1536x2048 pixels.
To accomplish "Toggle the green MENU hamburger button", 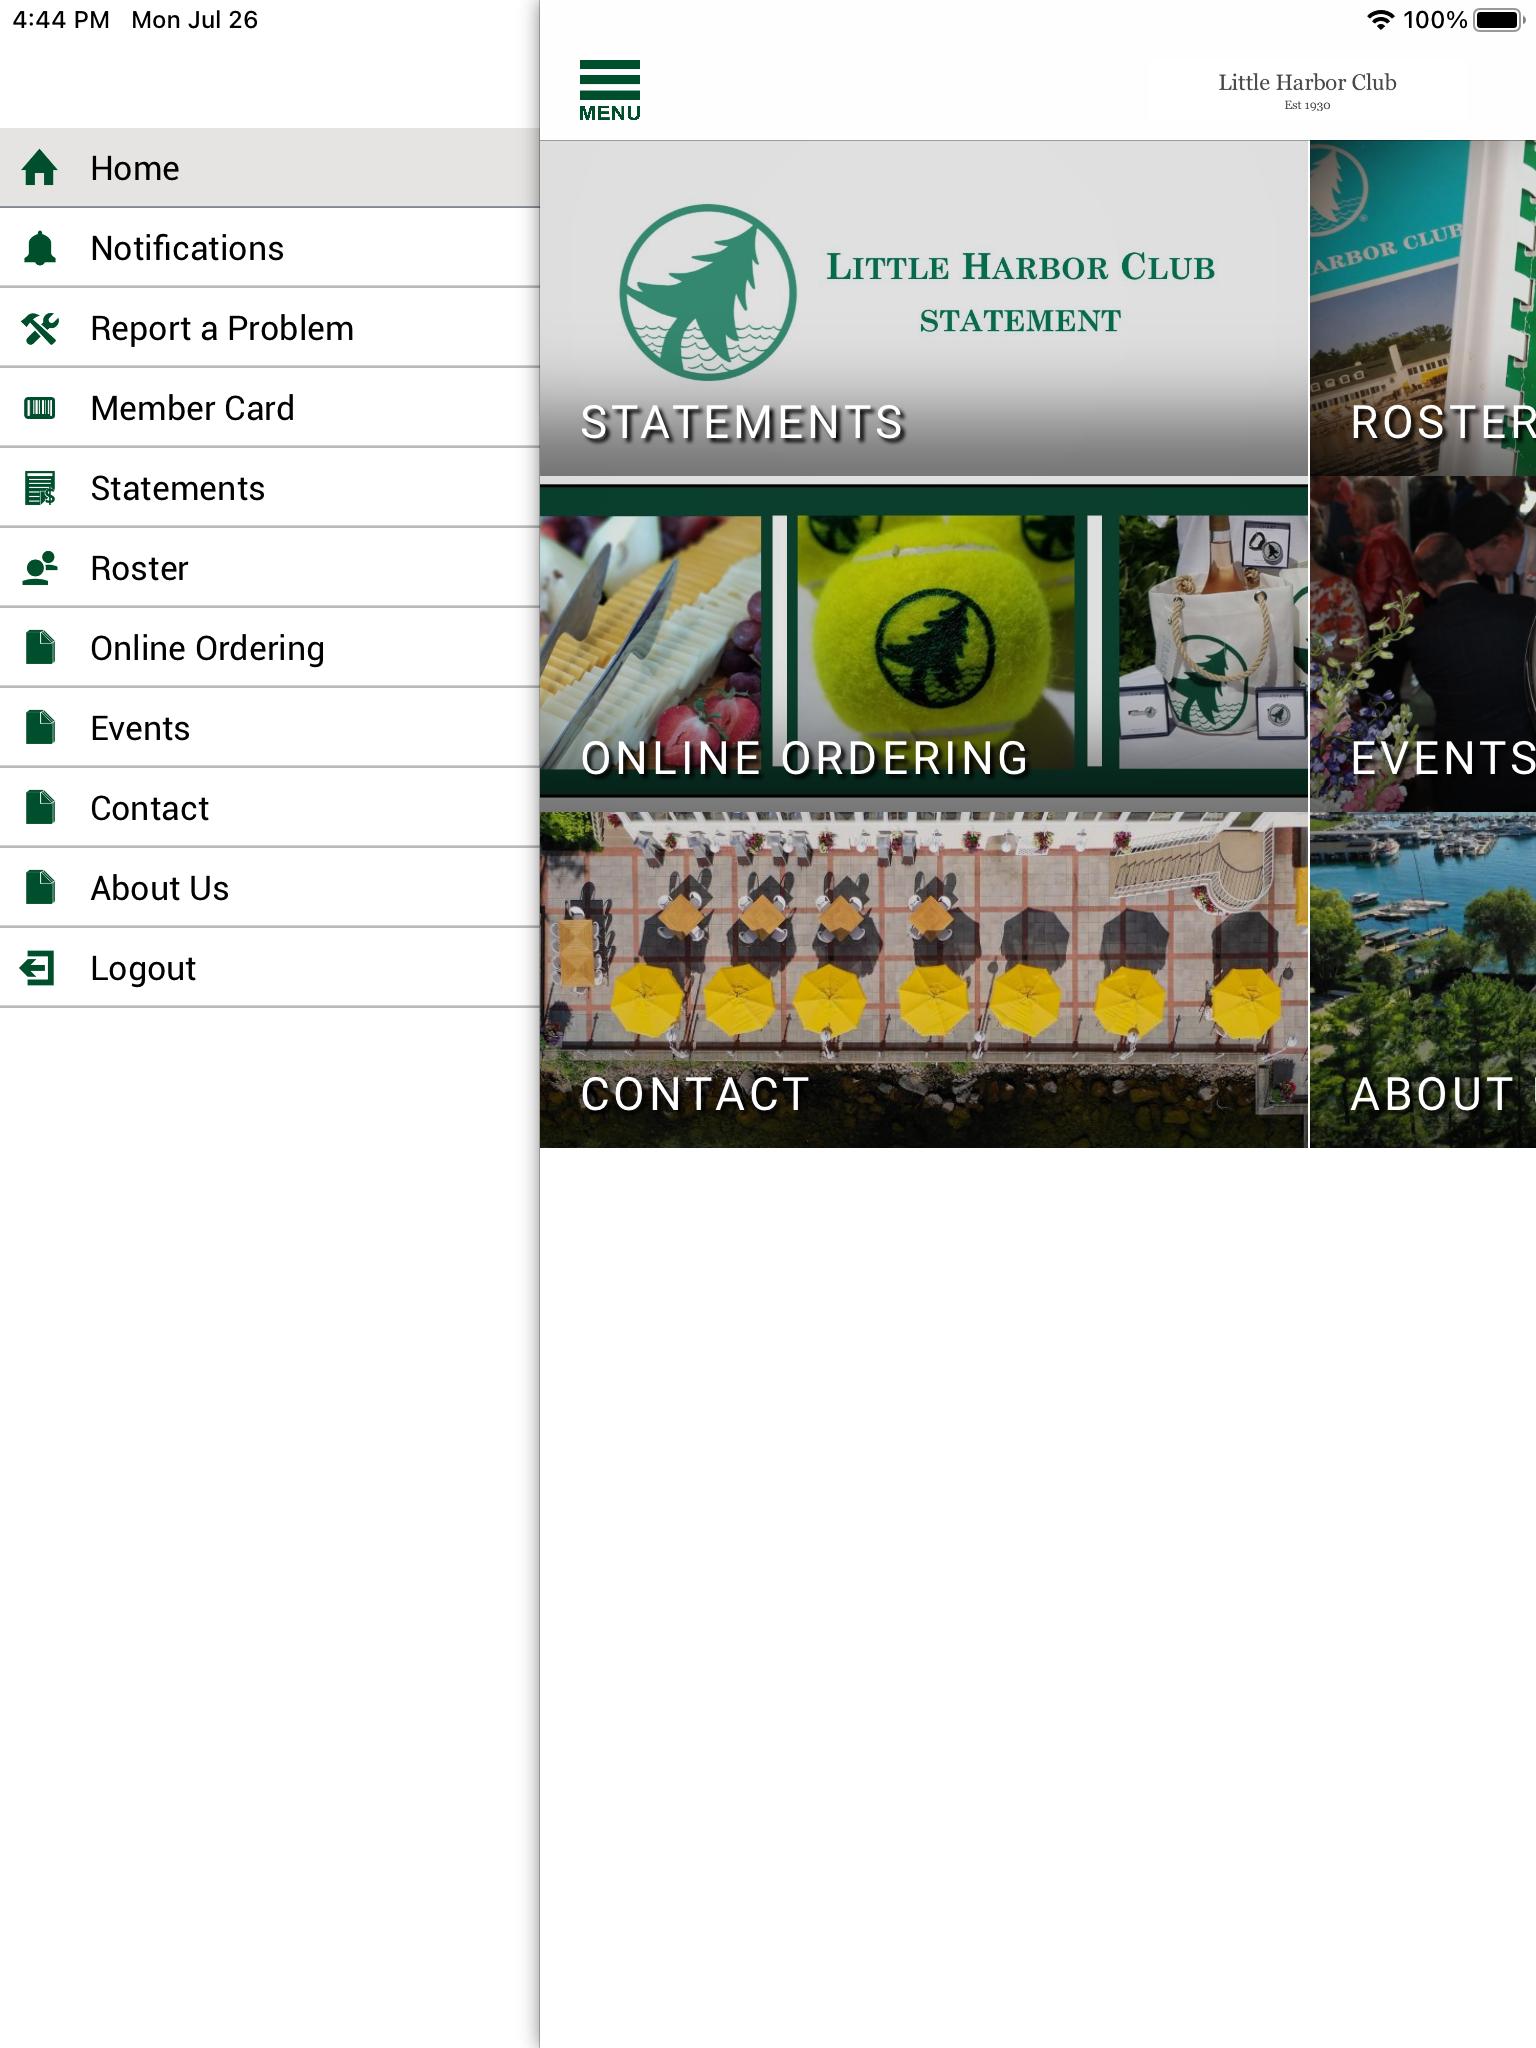I will tap(610, 90).
